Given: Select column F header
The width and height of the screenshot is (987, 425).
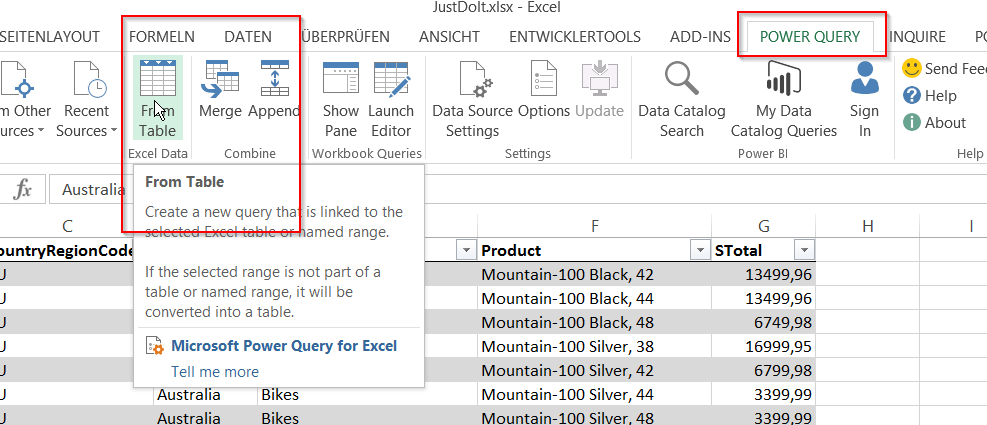Looking at the screenshot, I should (594, 226).
